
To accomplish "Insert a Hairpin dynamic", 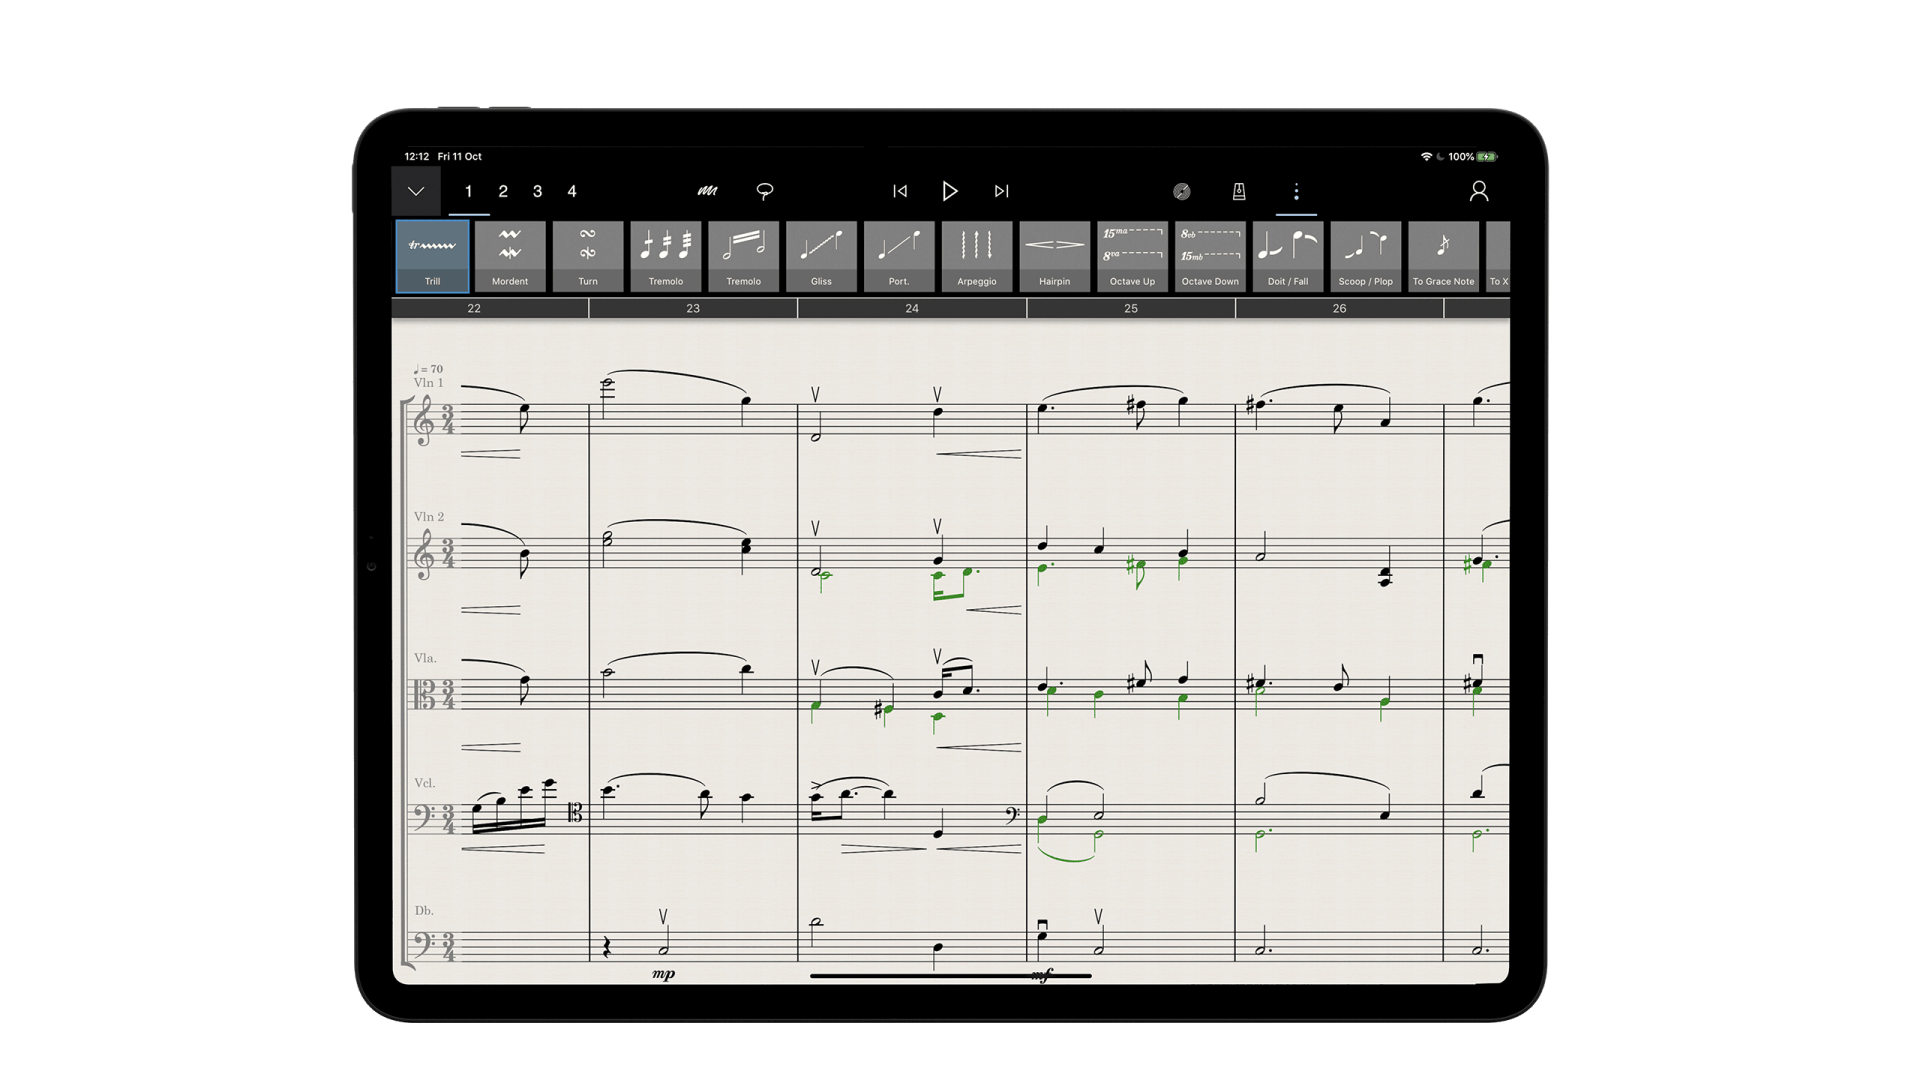I will (1054, 256).
